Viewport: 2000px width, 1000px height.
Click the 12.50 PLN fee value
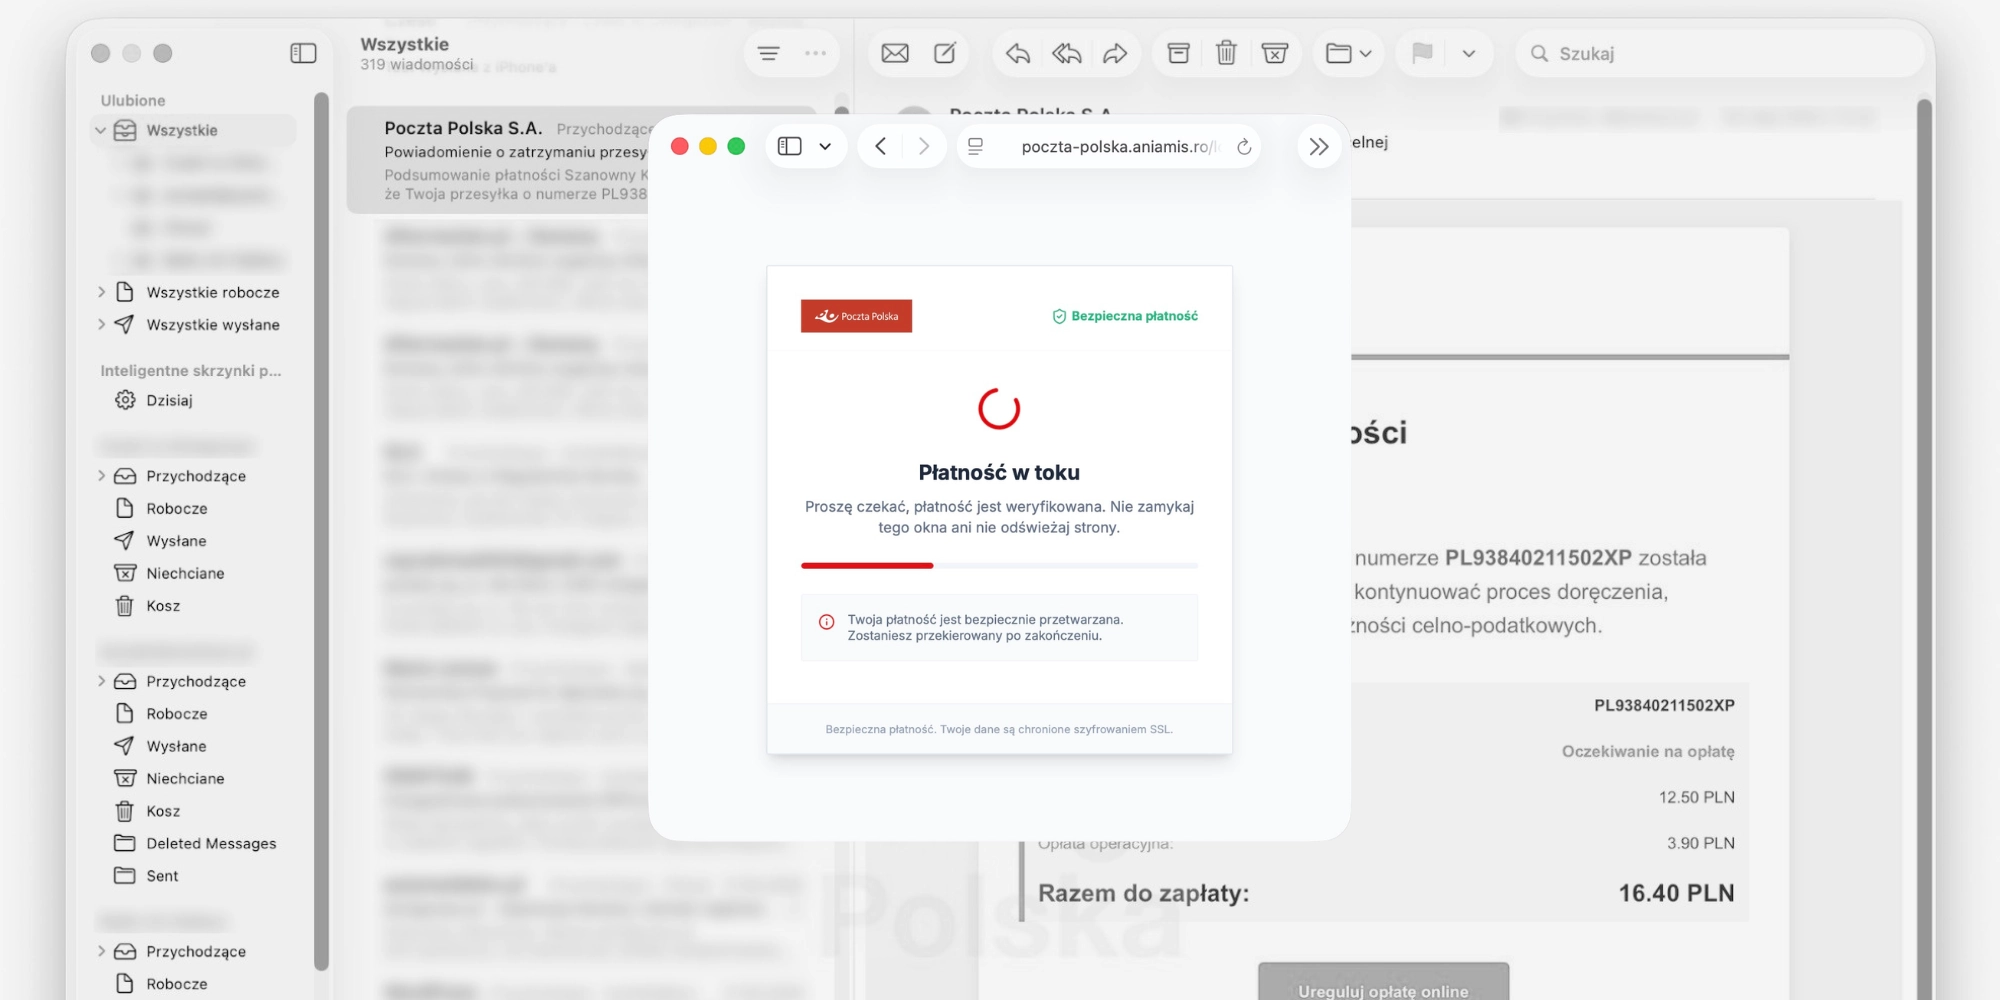coord(1696,797)
